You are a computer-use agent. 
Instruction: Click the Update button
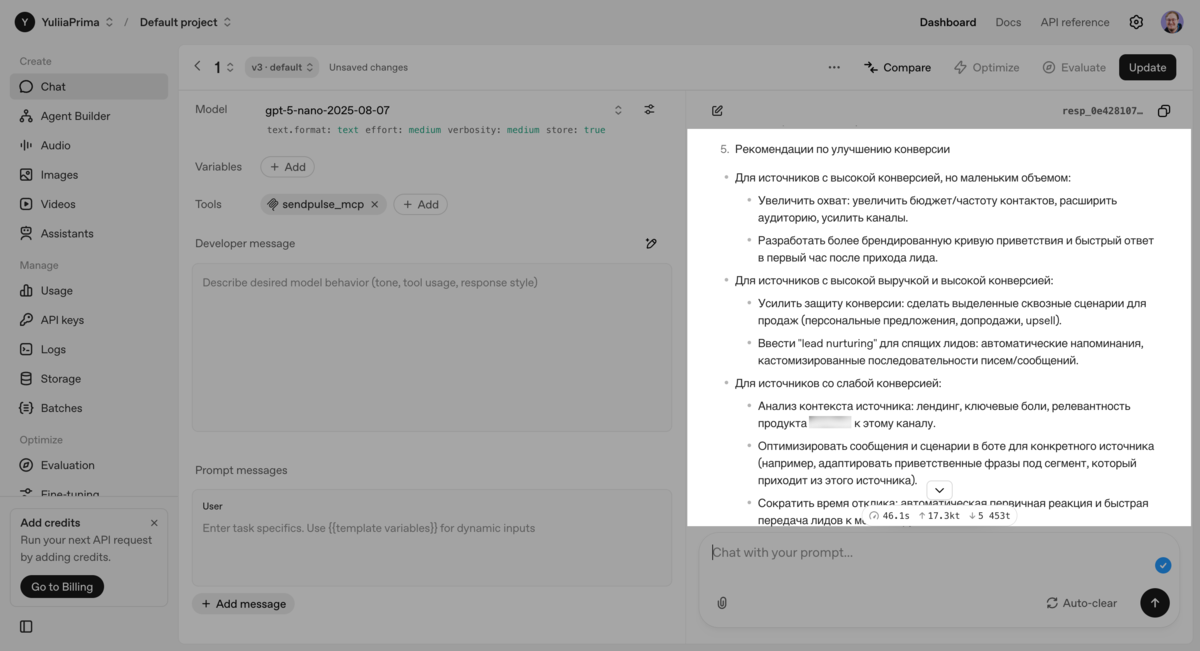(1147, 67)
